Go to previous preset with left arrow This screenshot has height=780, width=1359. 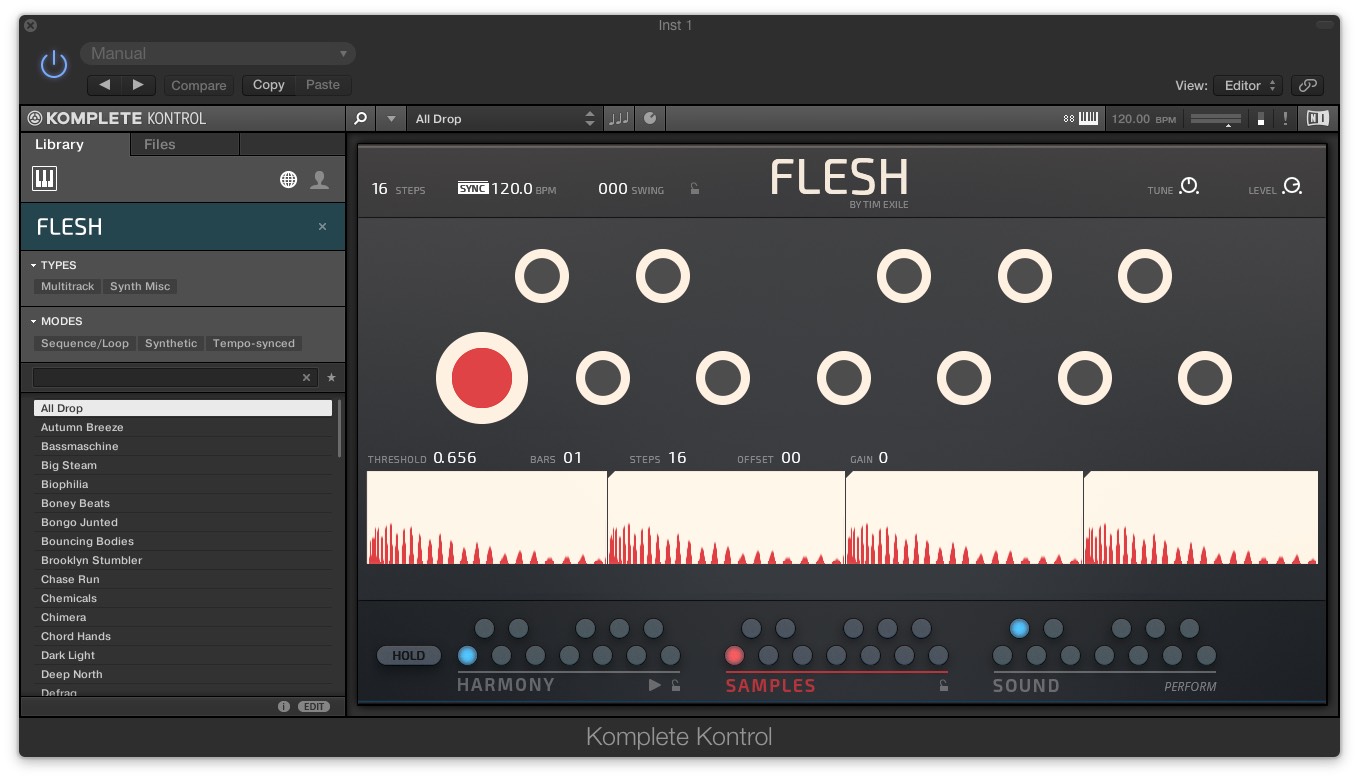(105, 85)
